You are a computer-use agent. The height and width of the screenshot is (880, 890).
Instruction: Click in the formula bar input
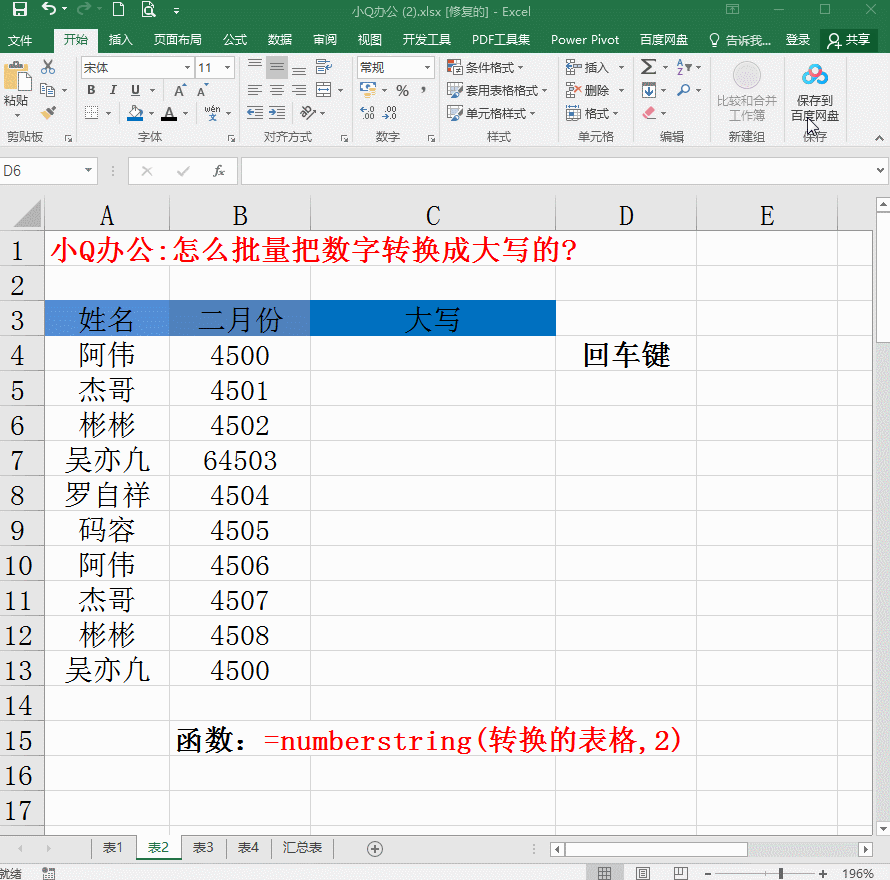click(x=559, y=170)
